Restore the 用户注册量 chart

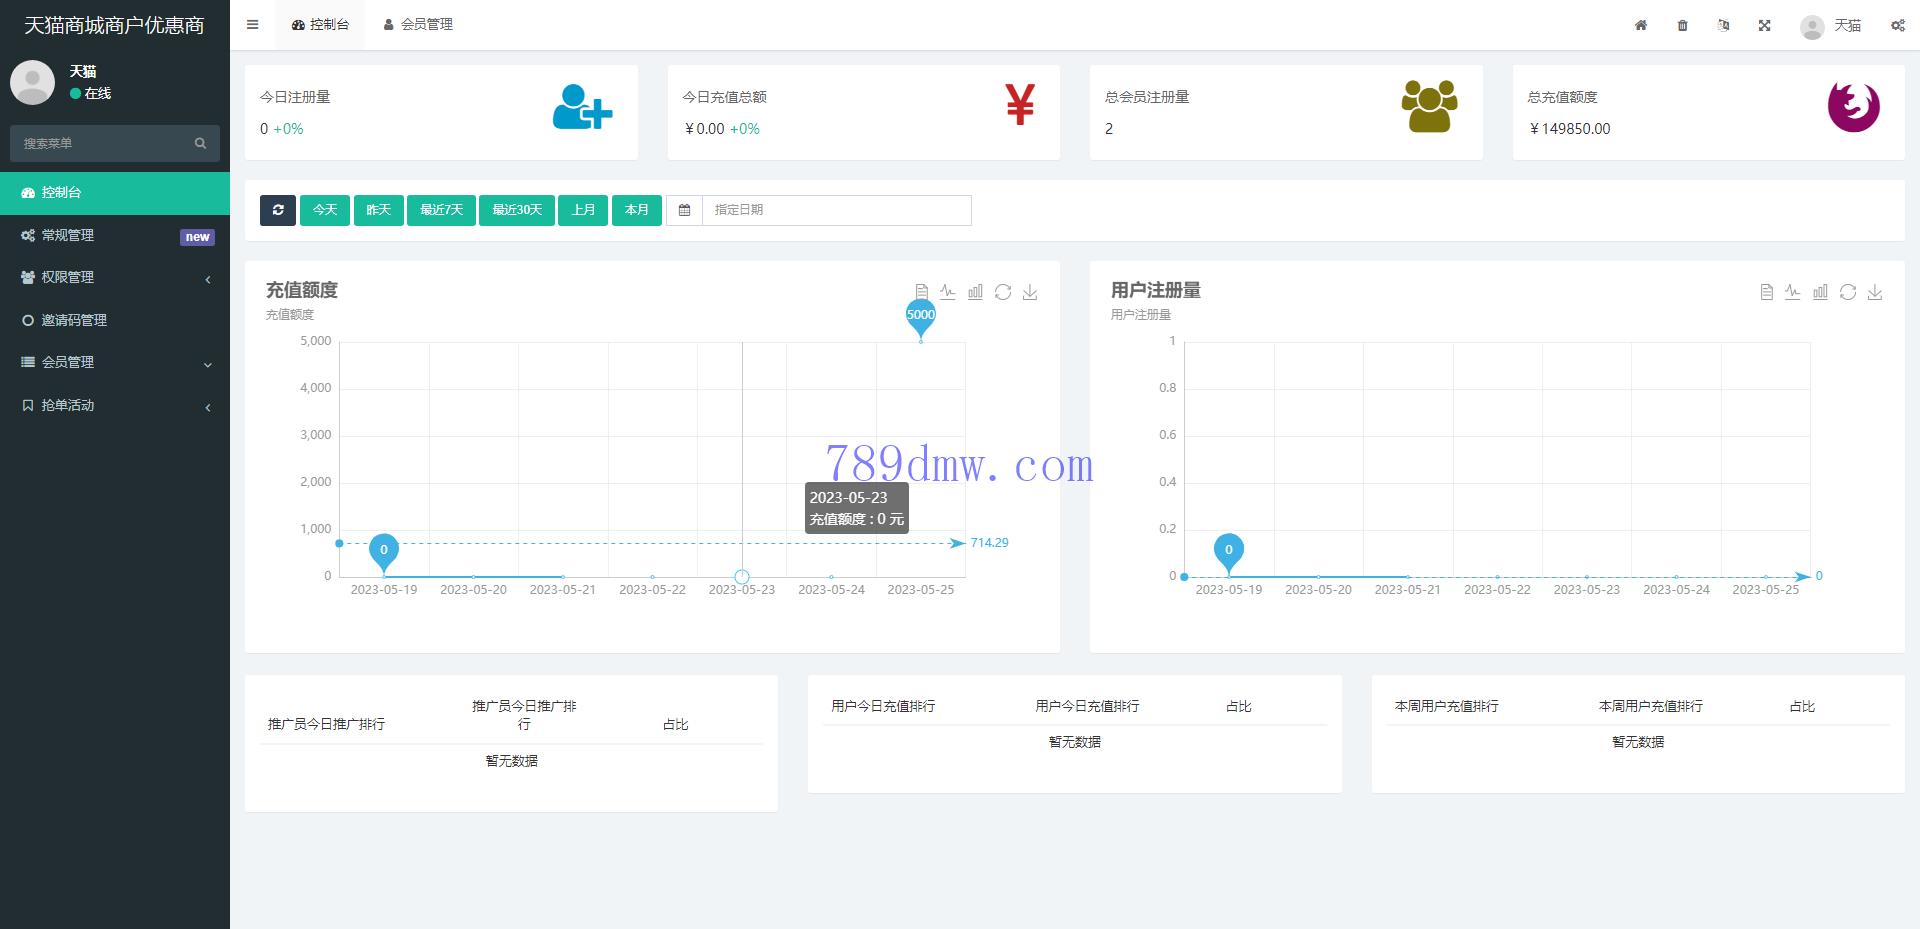coord(1848,292)
